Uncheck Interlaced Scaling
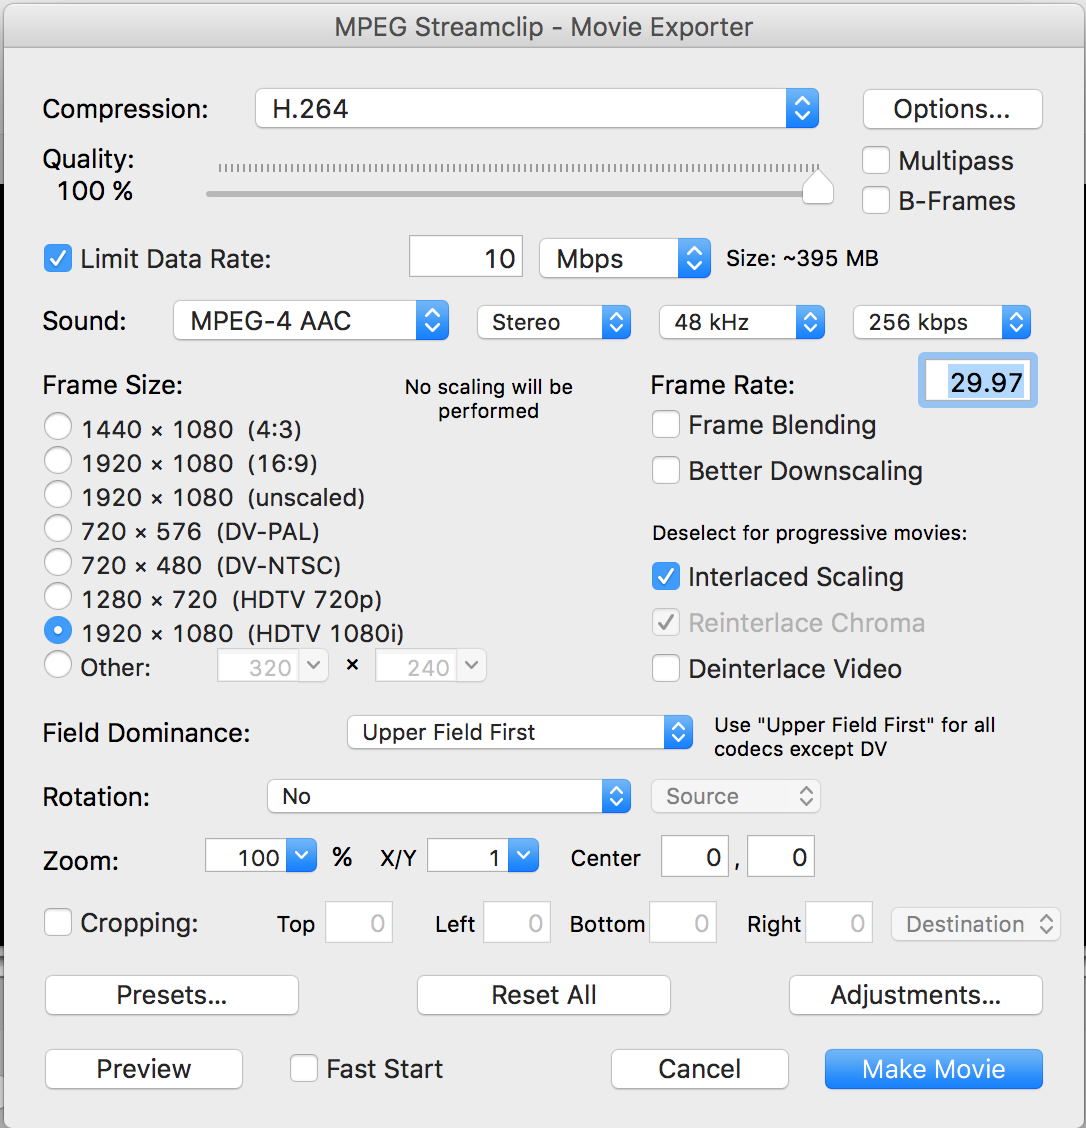Image resolution: width=1086 pixels, height=1128 pixels. pos(666,576)
